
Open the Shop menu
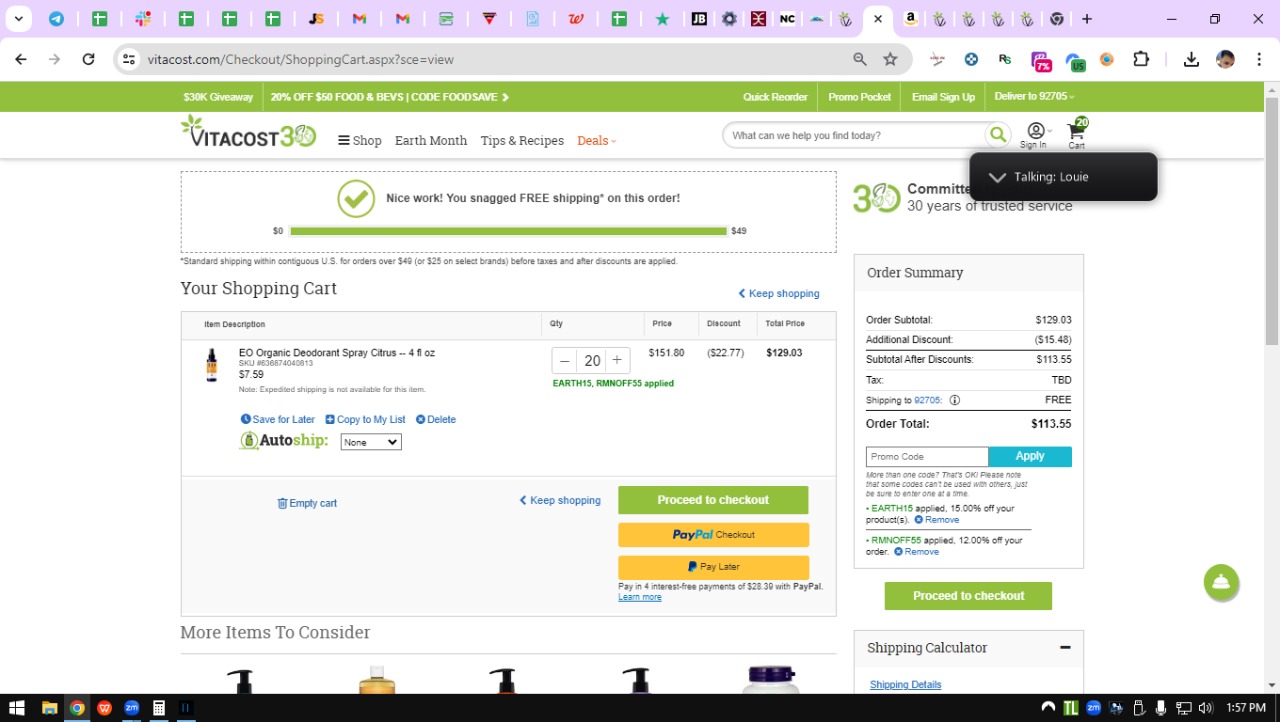[360, 141]
